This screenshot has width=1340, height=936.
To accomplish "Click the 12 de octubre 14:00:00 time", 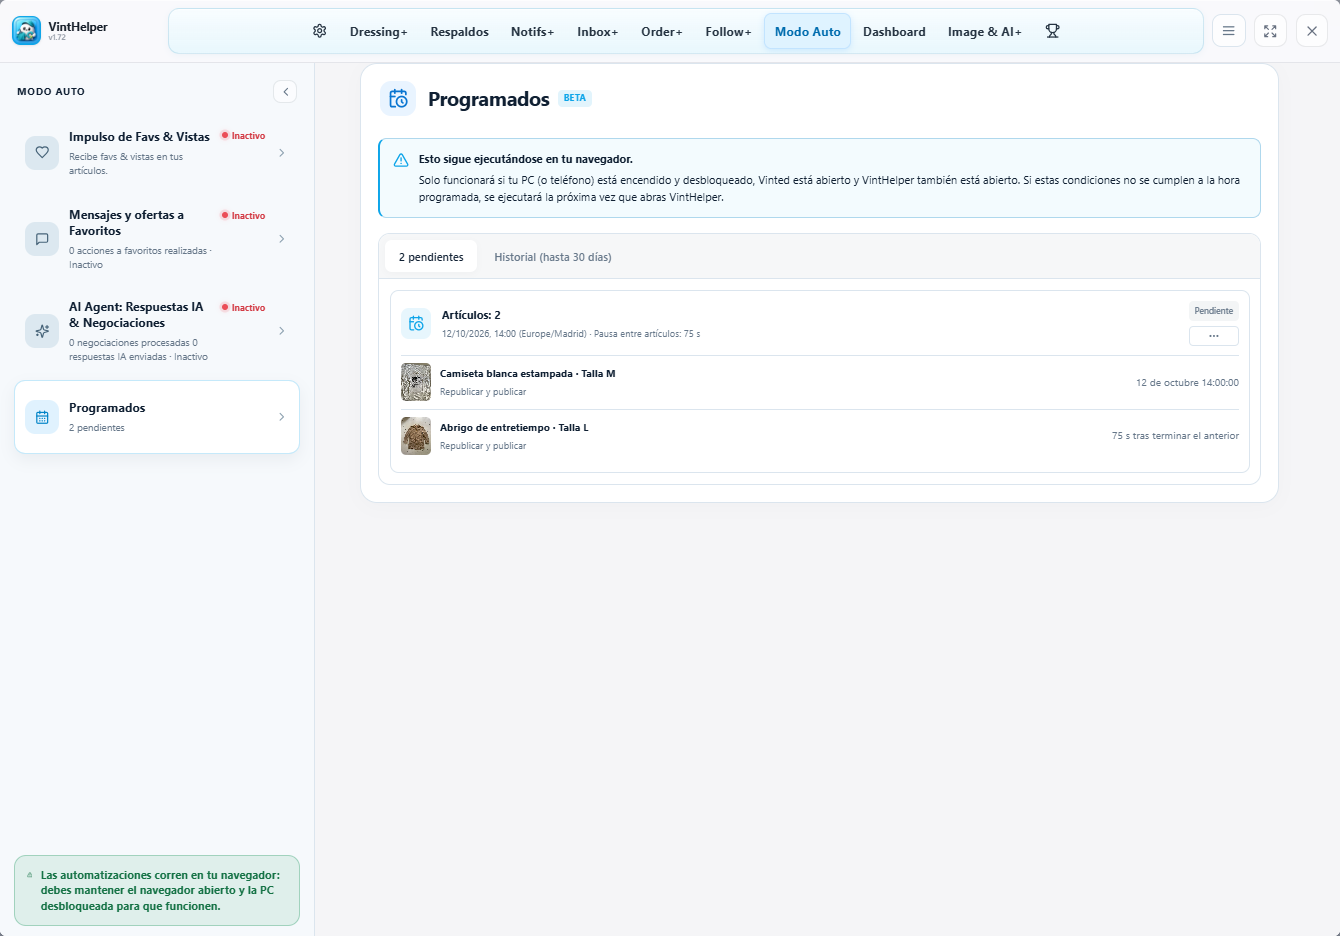I will tap(1187, 383).
